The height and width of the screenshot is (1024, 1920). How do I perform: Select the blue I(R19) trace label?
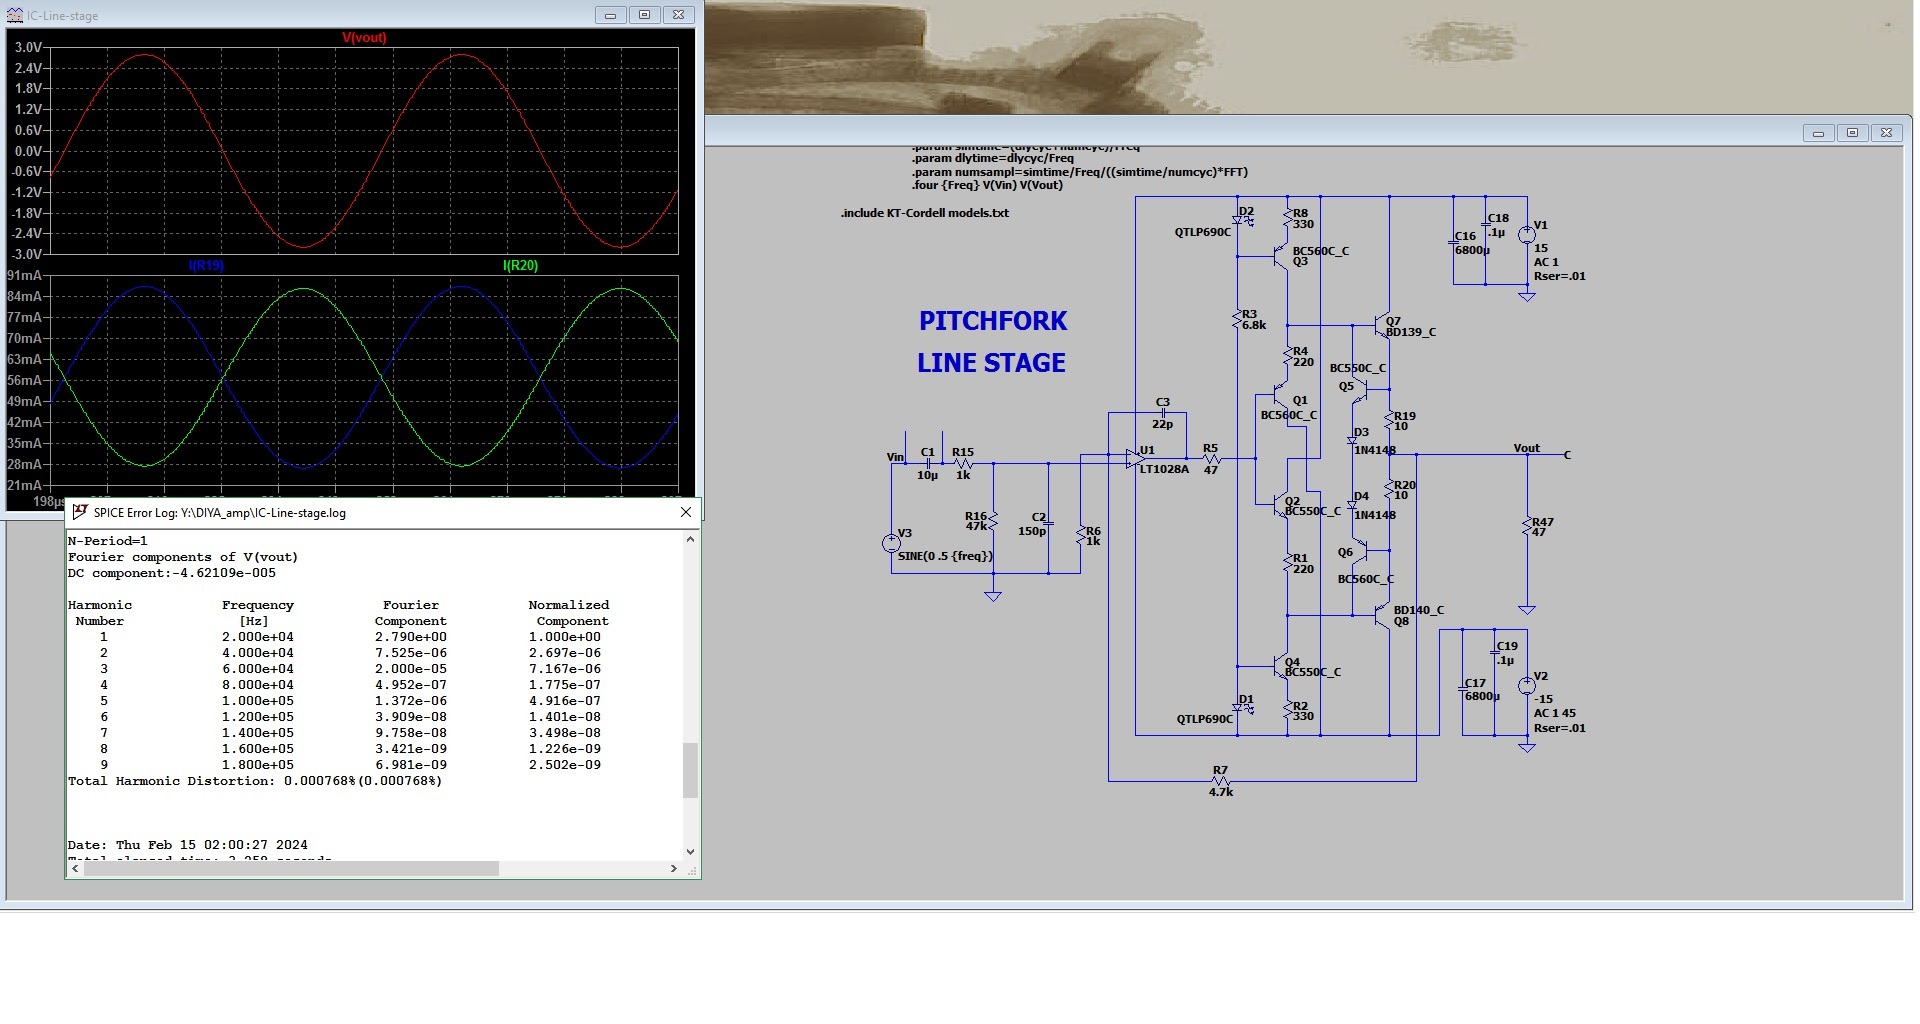click(x=206, y=266)
